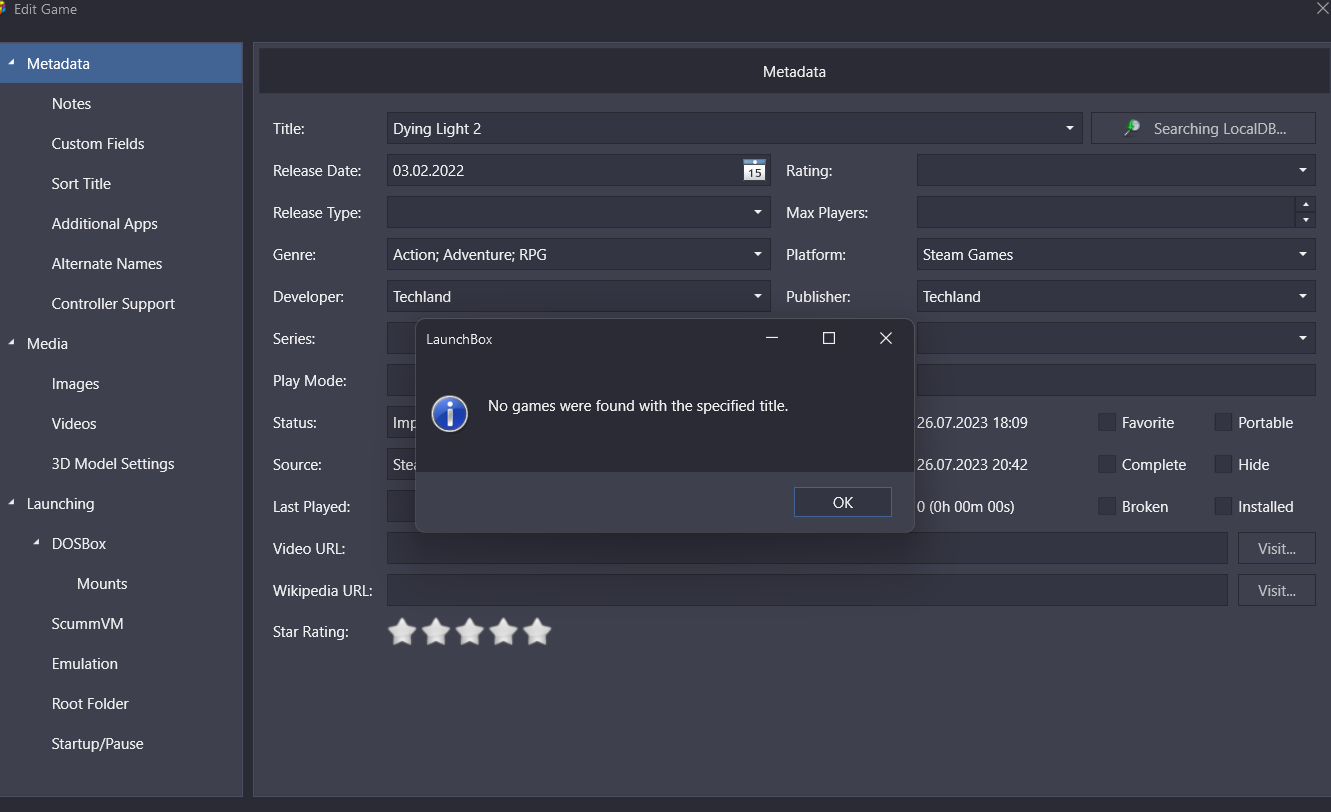Expand the Developer dropdown arrow
The height and width of the screenshot is (812, 1331).
pos(758,296)
